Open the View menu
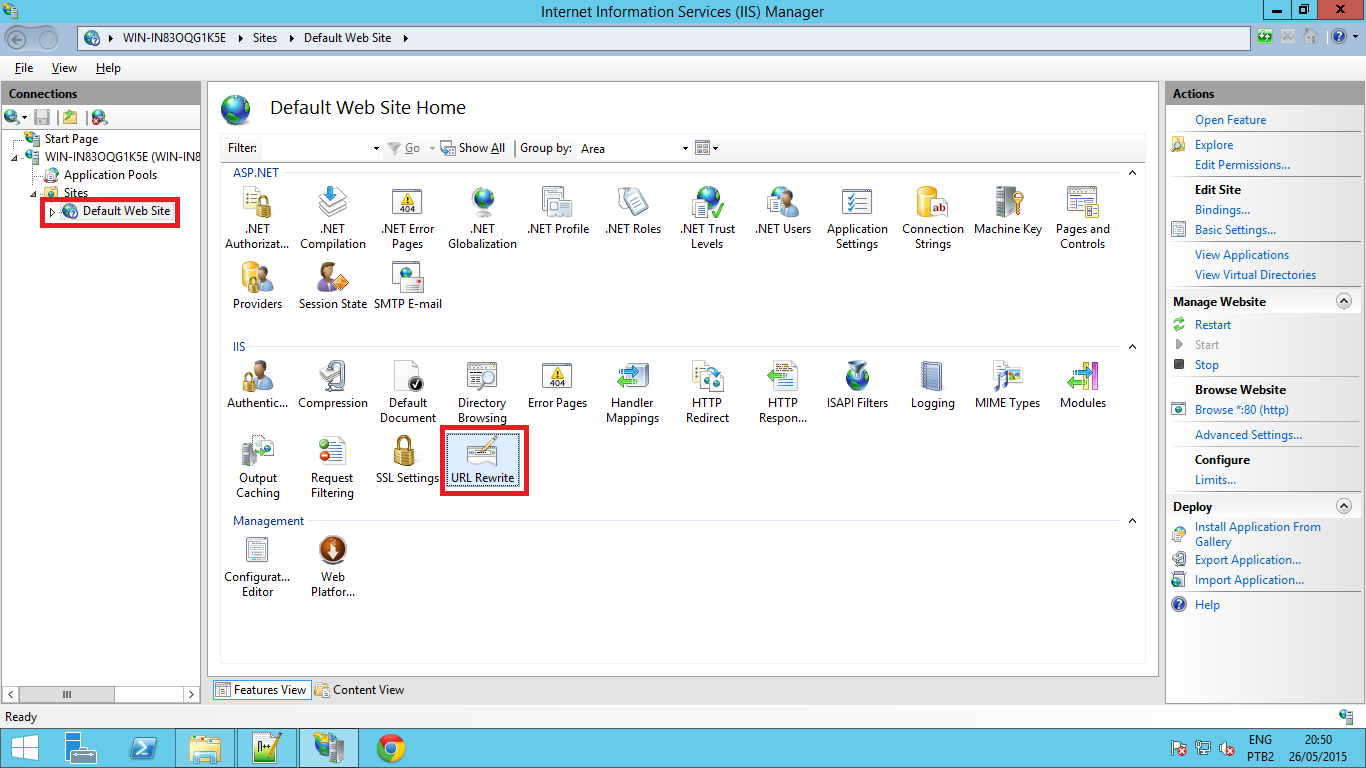 64,68
